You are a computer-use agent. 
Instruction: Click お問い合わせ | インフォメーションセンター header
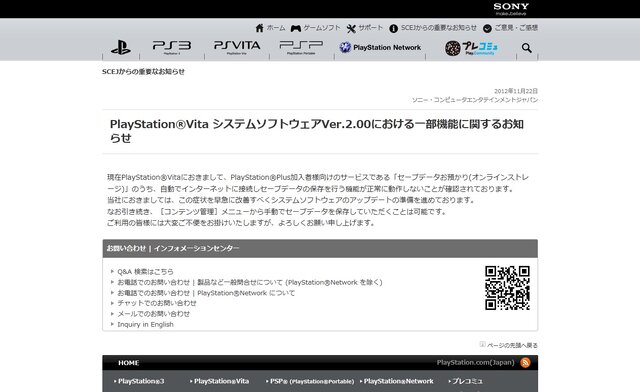pyautogui.click(x=173, y=248)
